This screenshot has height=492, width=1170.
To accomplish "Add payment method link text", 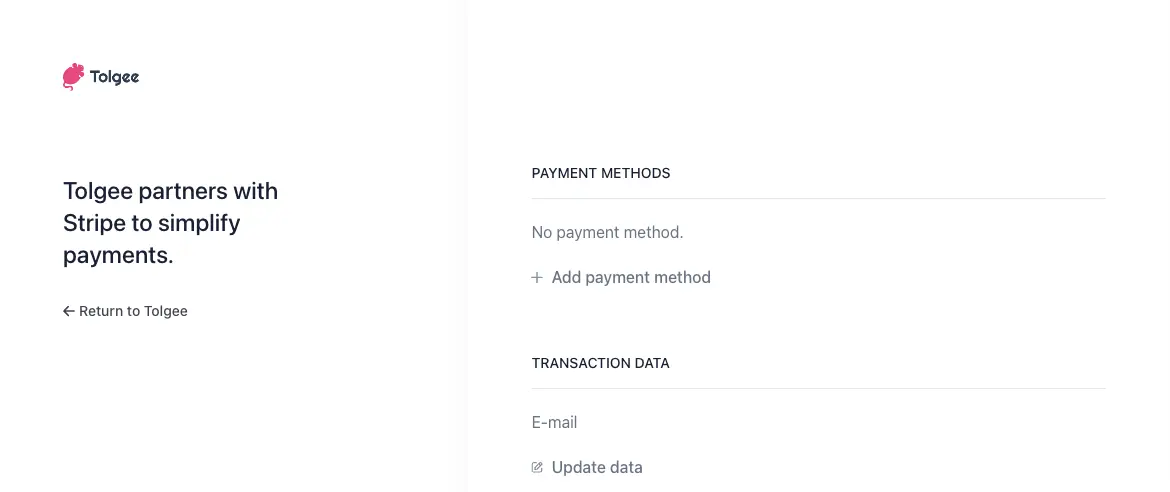I will point(631,278).
